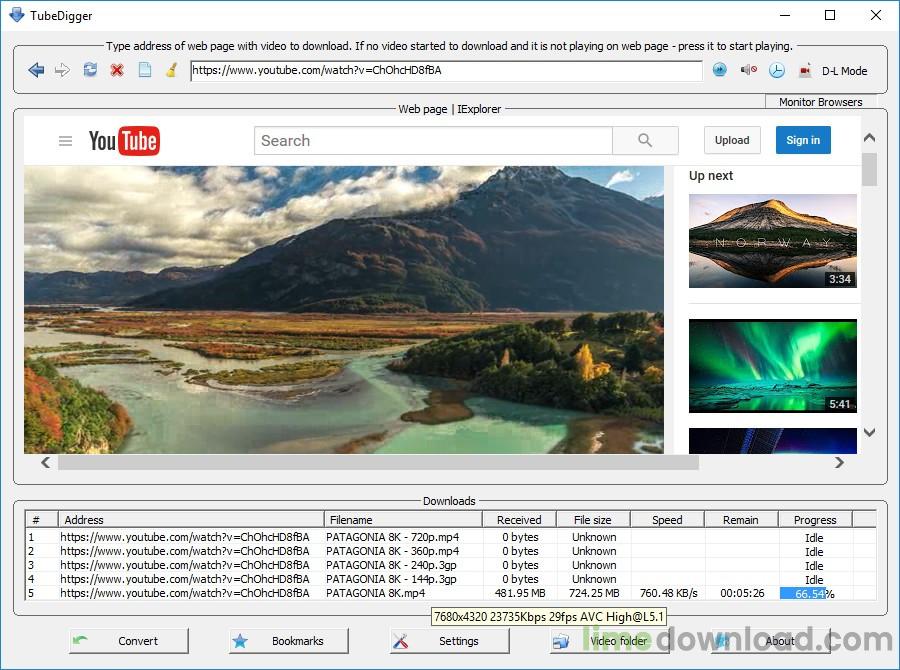The image size is (900, 670).
Task: Toggle the mute speaker icon
Action: coord(748,70)
